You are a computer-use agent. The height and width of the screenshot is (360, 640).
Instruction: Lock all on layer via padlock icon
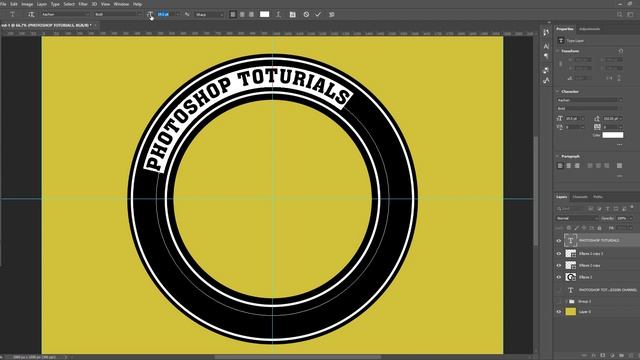click(x=600, y=228)
